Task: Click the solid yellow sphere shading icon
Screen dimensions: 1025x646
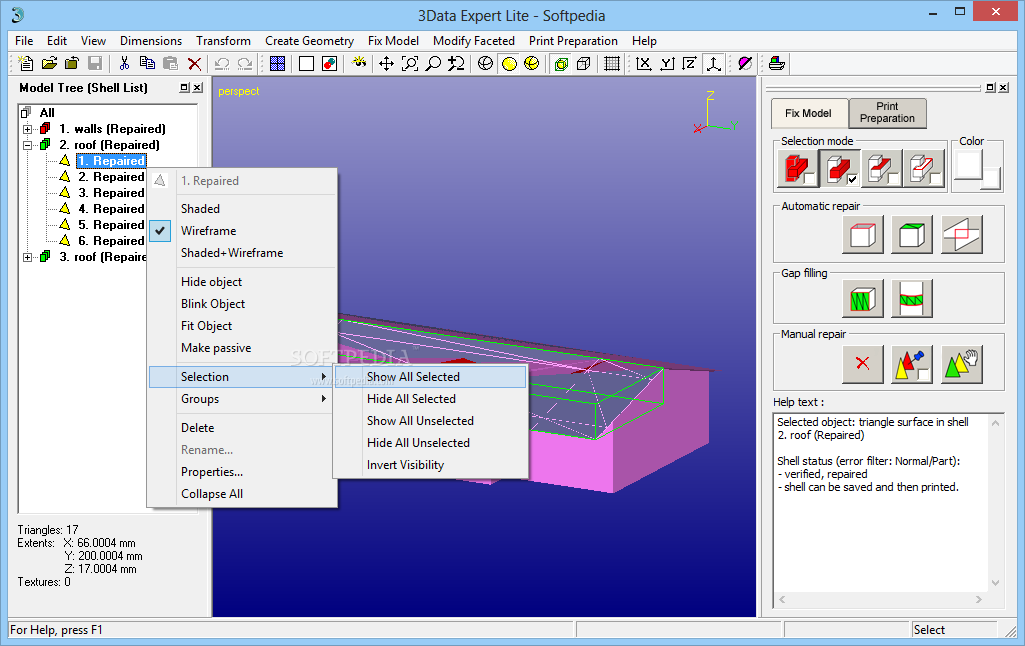Action: [x=509, y=63]
